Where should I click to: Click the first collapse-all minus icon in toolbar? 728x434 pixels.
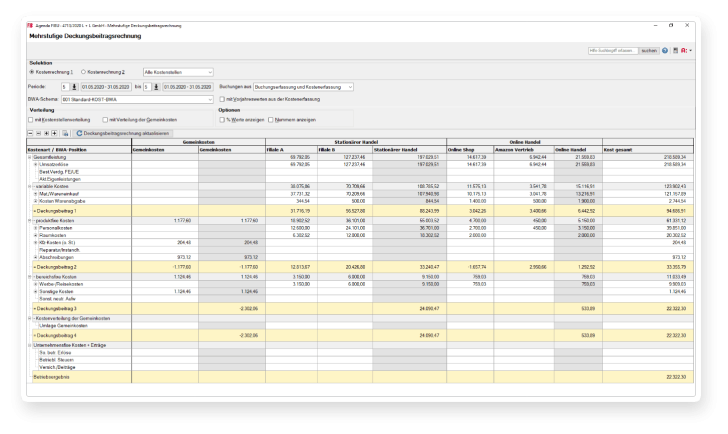pyautogui.click(x=32, y=132)
